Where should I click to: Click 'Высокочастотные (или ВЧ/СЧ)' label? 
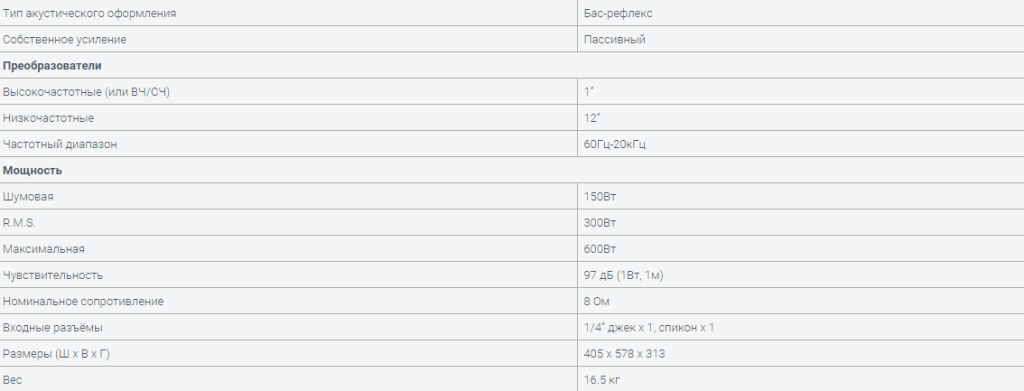pyautogui.click(x=86, y=92)
